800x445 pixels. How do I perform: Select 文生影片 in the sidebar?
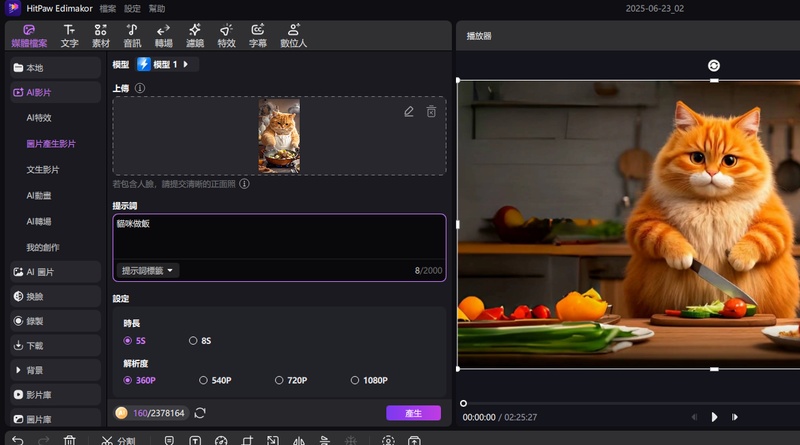pyautogui.click(x=43, y=169)
